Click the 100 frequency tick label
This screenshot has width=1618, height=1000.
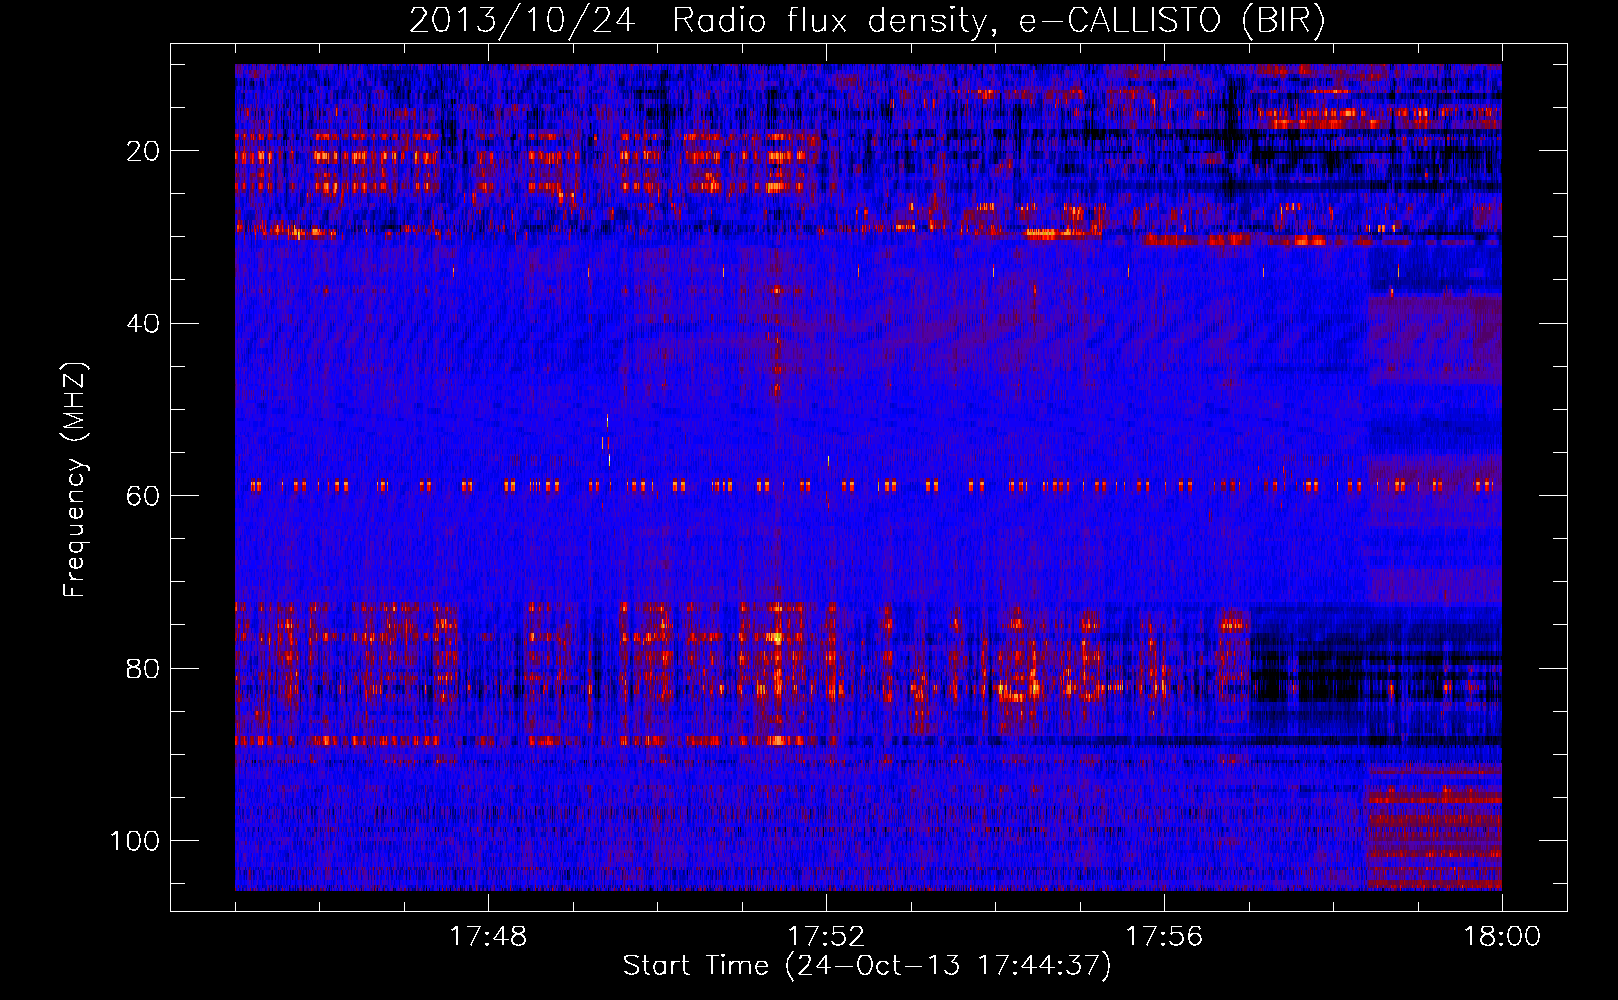coord(134,841)
